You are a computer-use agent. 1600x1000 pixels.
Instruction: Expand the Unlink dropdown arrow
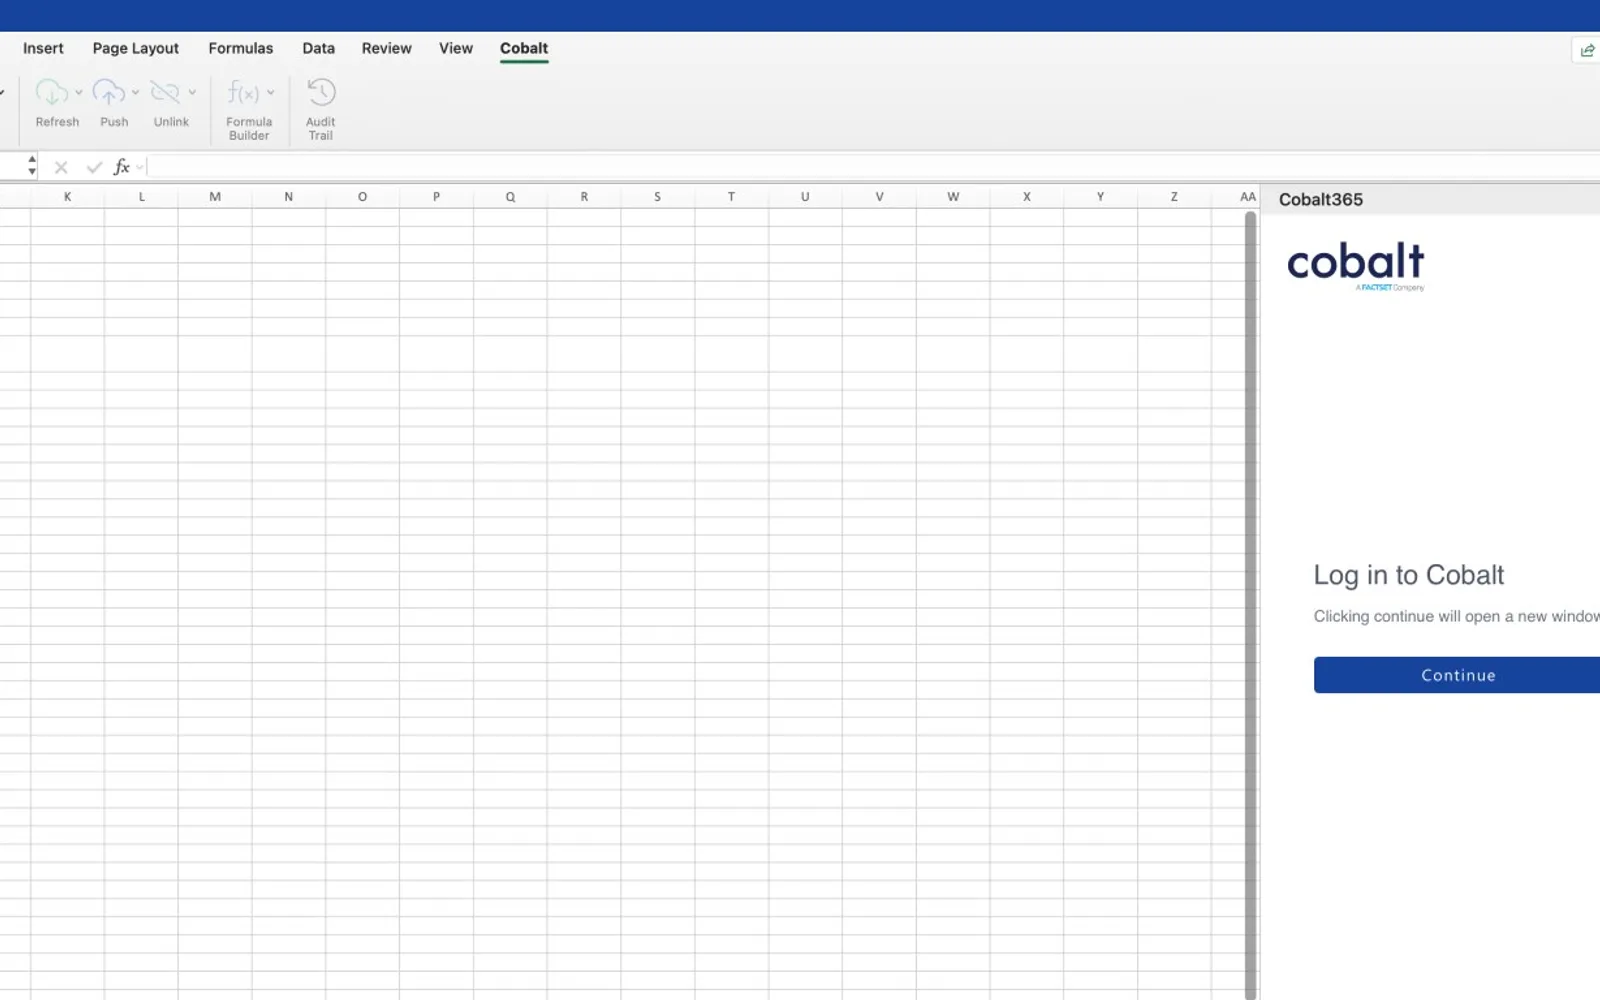coord(192,93)
